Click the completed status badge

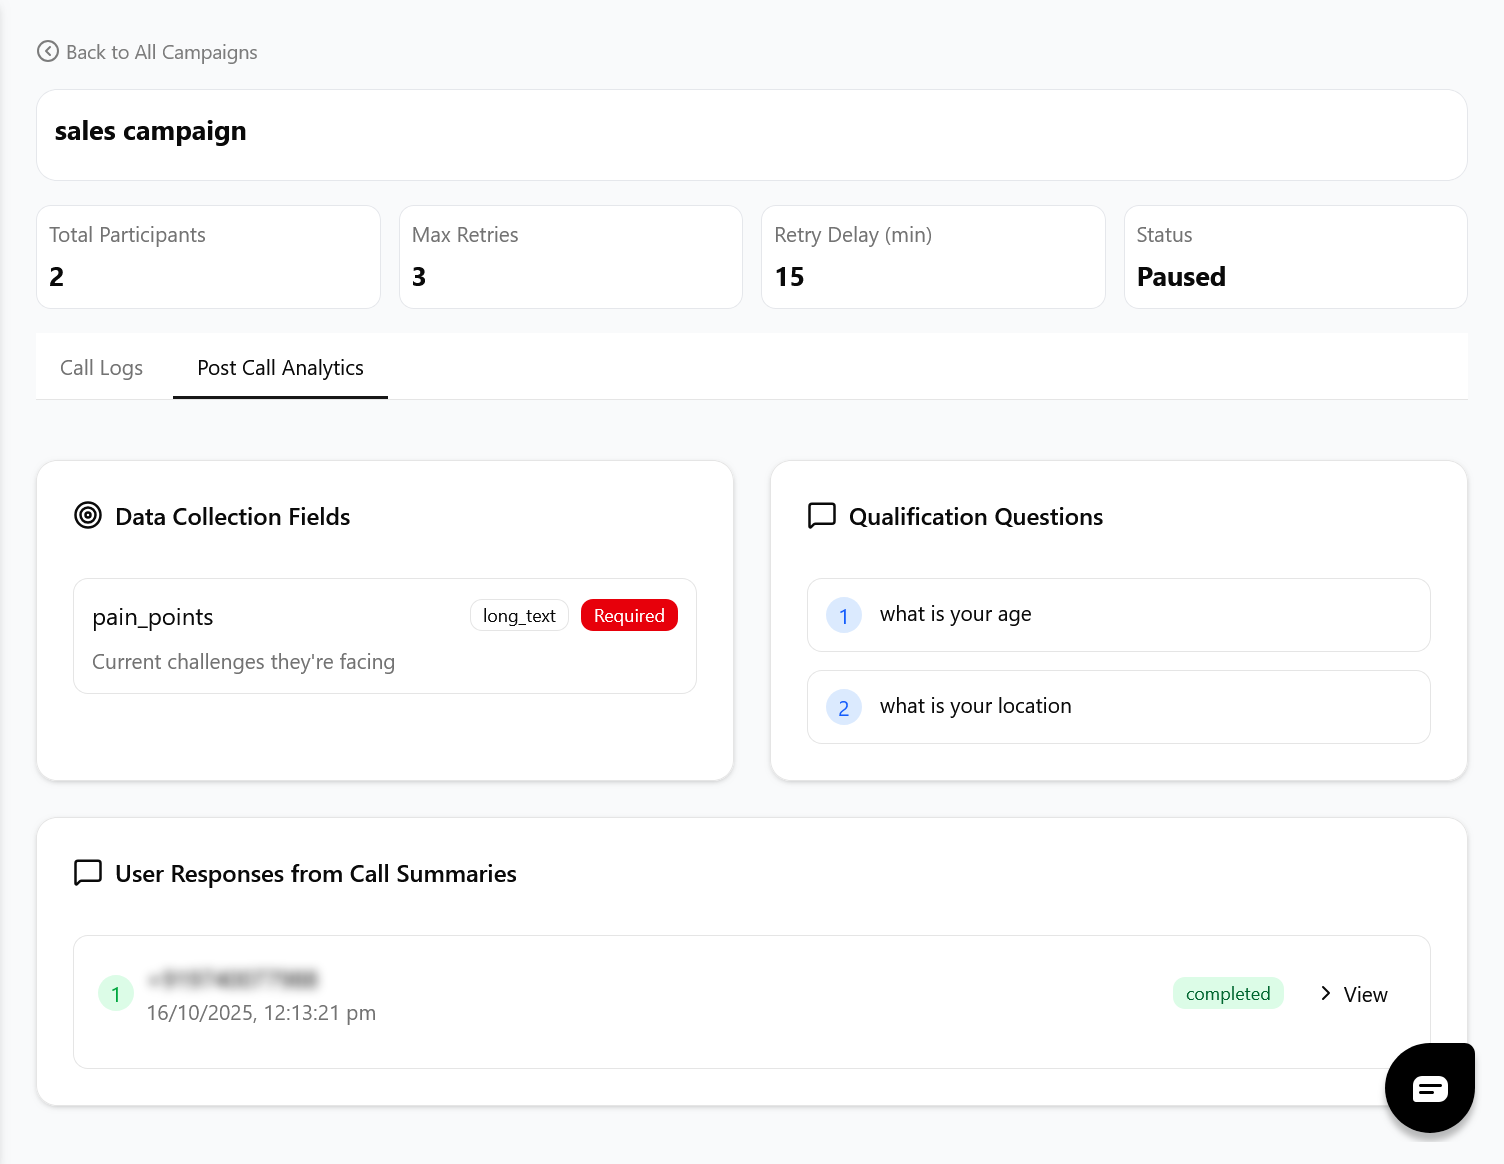click(1227, 994)
